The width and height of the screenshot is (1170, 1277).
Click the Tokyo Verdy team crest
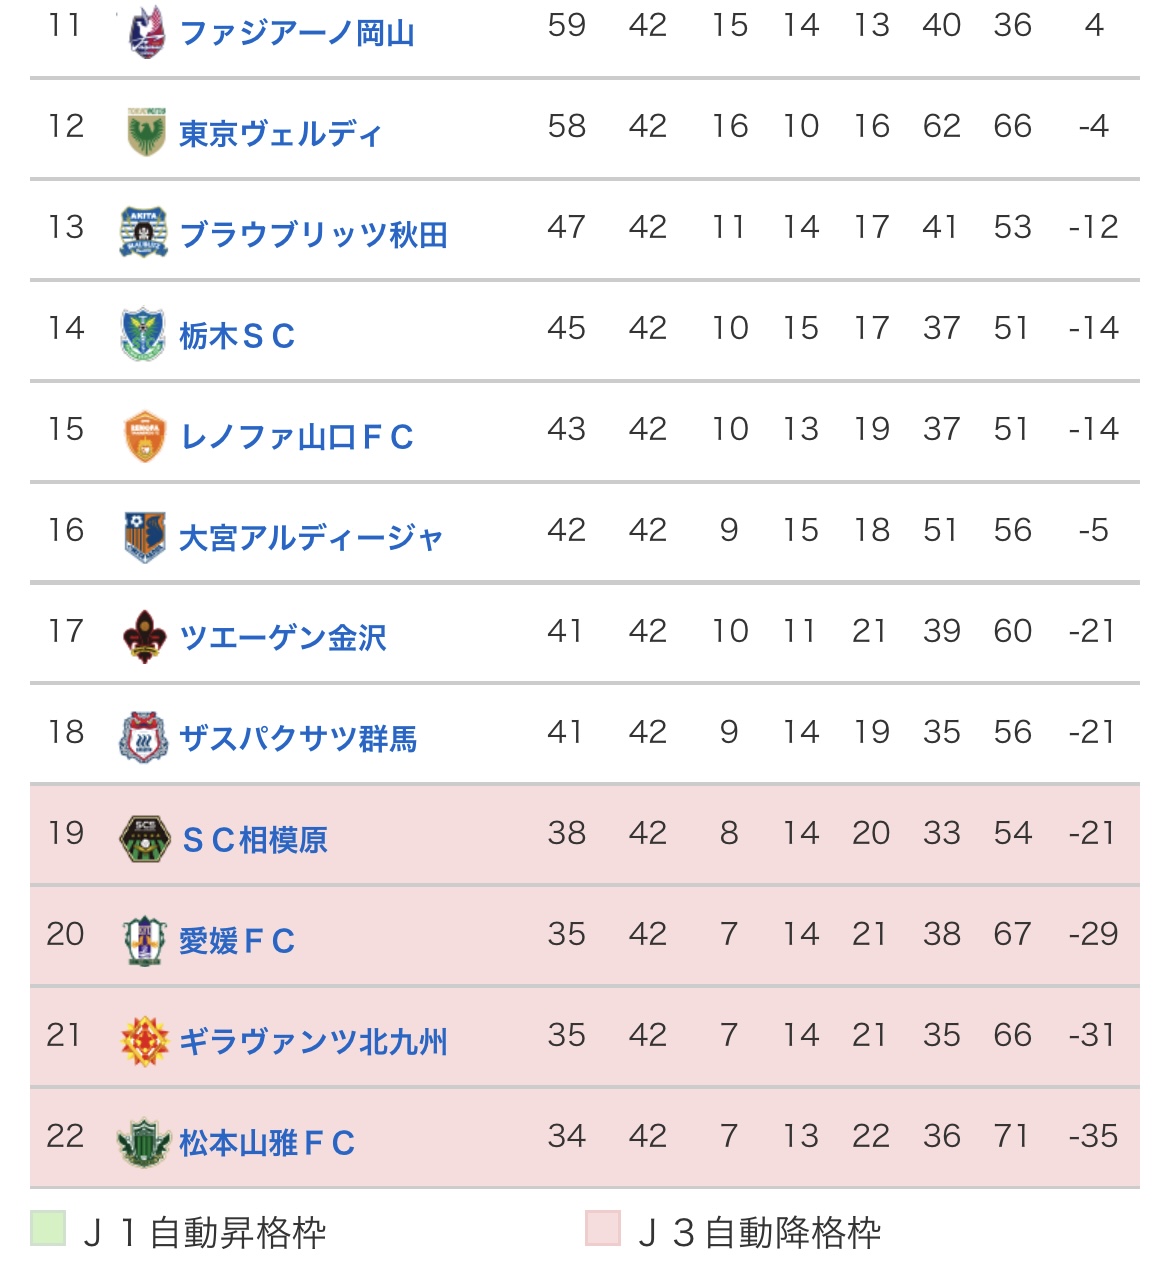146,132
